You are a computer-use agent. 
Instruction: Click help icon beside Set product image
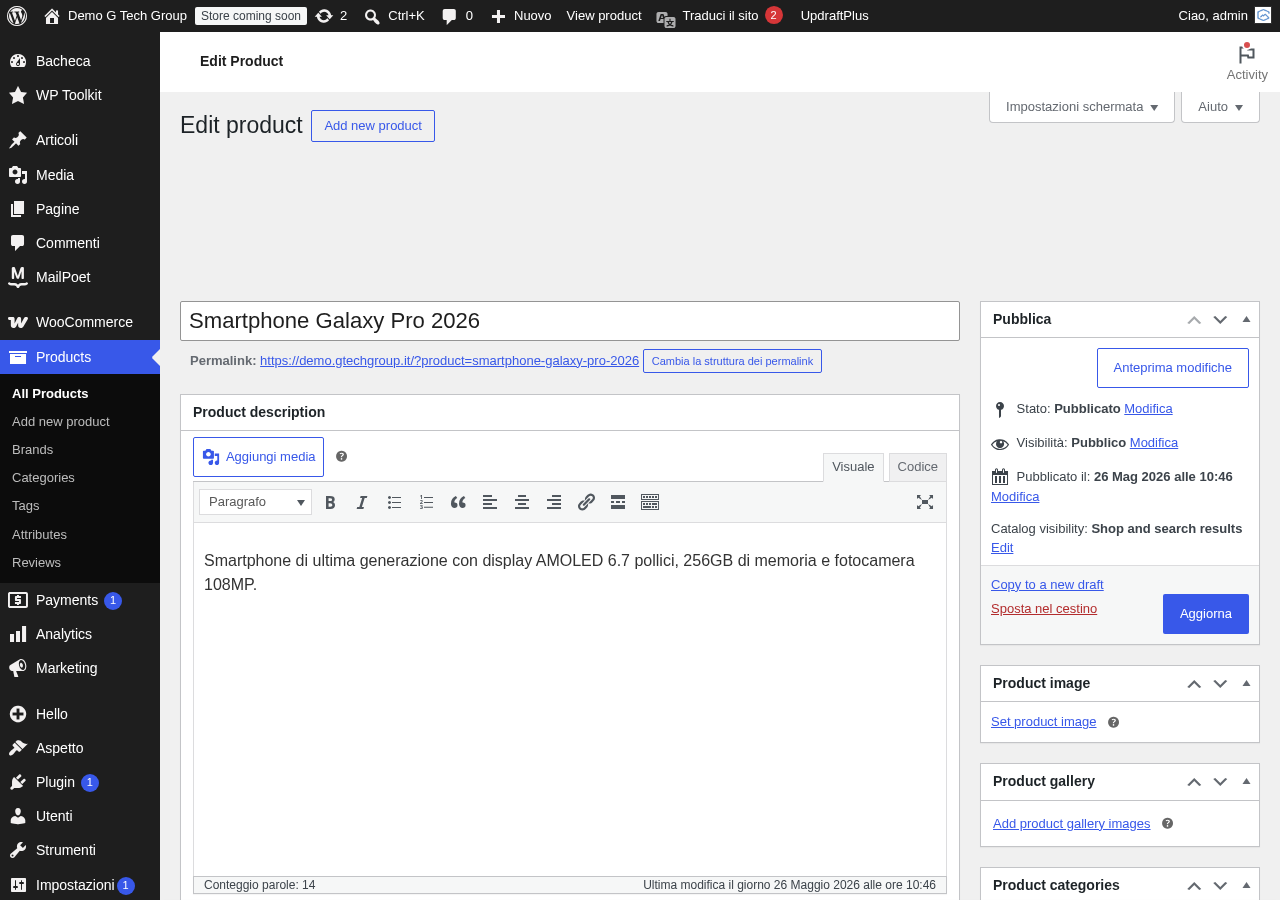pyautogui.click(x=1113, y=722)
